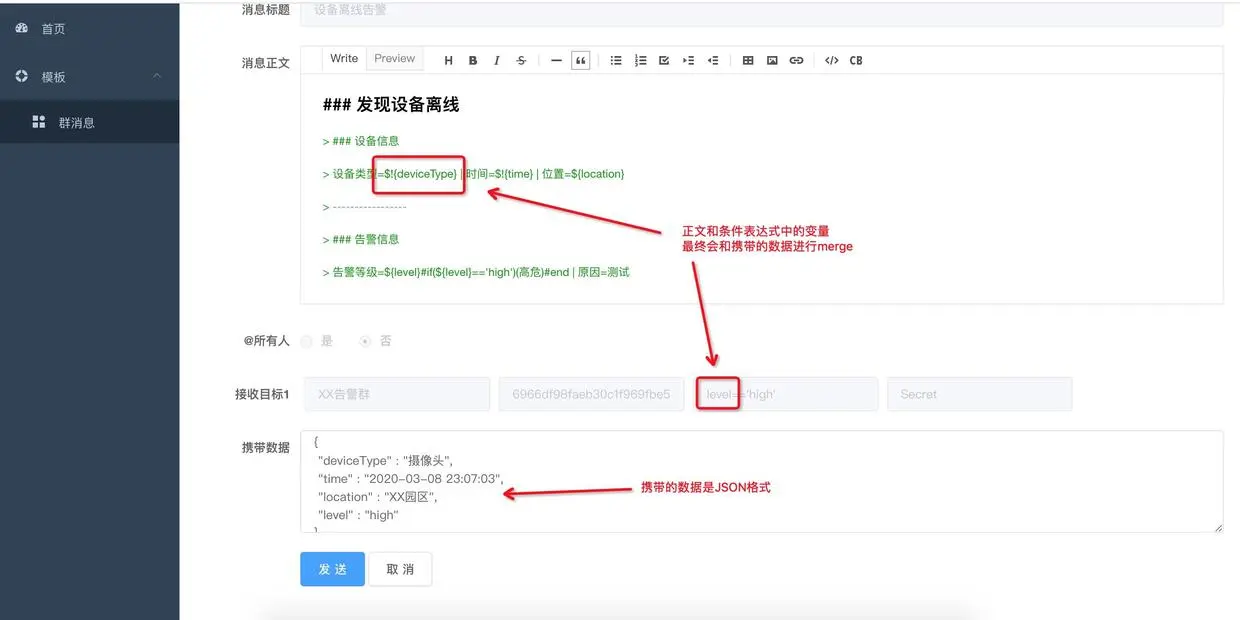This screenshot has height=620, width=1240.
Task: Click the 群消息 grid icon
Action: (x=39, y=122)
